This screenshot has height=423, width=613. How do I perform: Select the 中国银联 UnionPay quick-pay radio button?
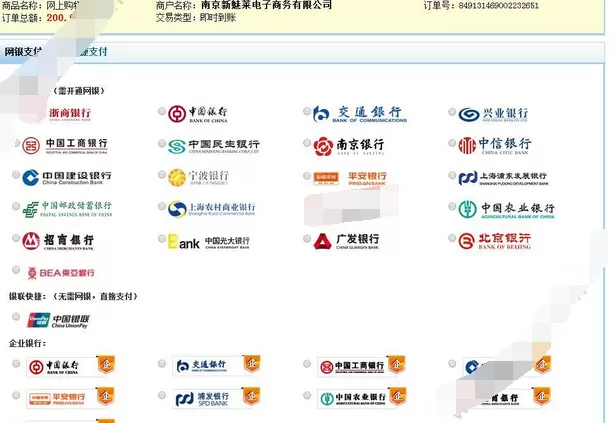coord(16,316)
